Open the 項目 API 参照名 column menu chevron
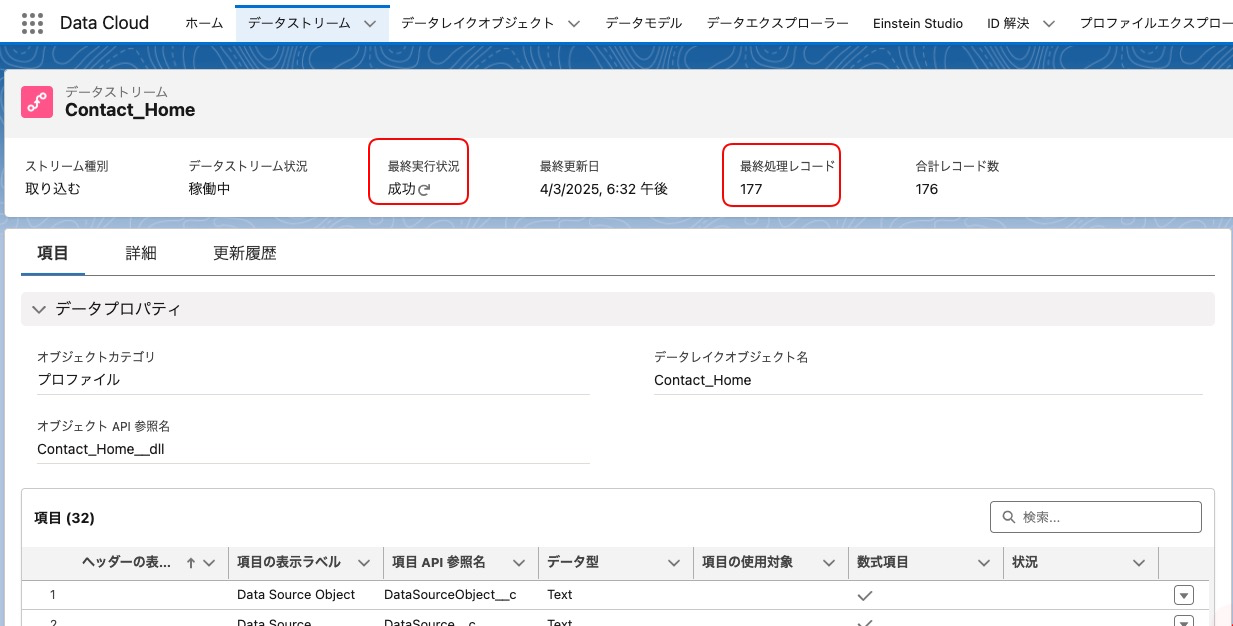Viewport: 1233px width, 626px height. 520,563
